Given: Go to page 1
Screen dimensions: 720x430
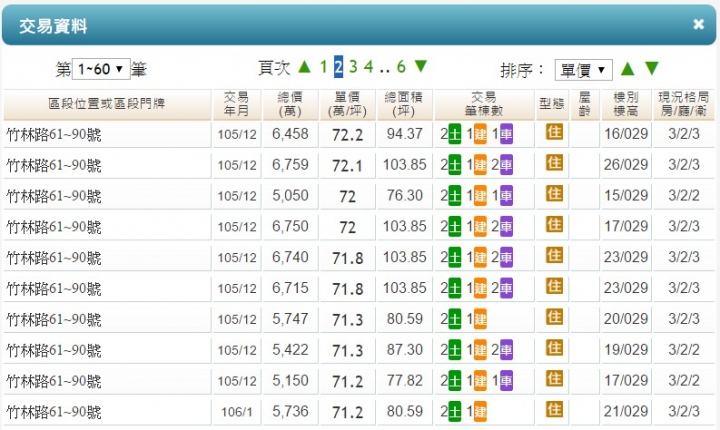Looking at the screenshot, I should pyautogui.click(x=324, y=67).
